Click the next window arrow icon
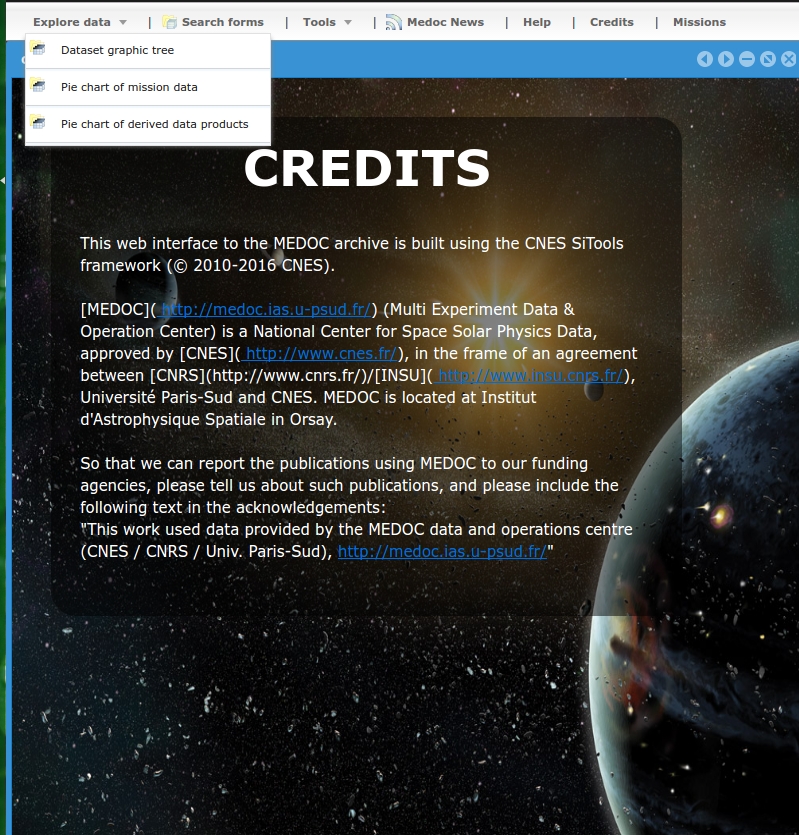The height and width of the screenshot is (835, 799). pos(725,59)
